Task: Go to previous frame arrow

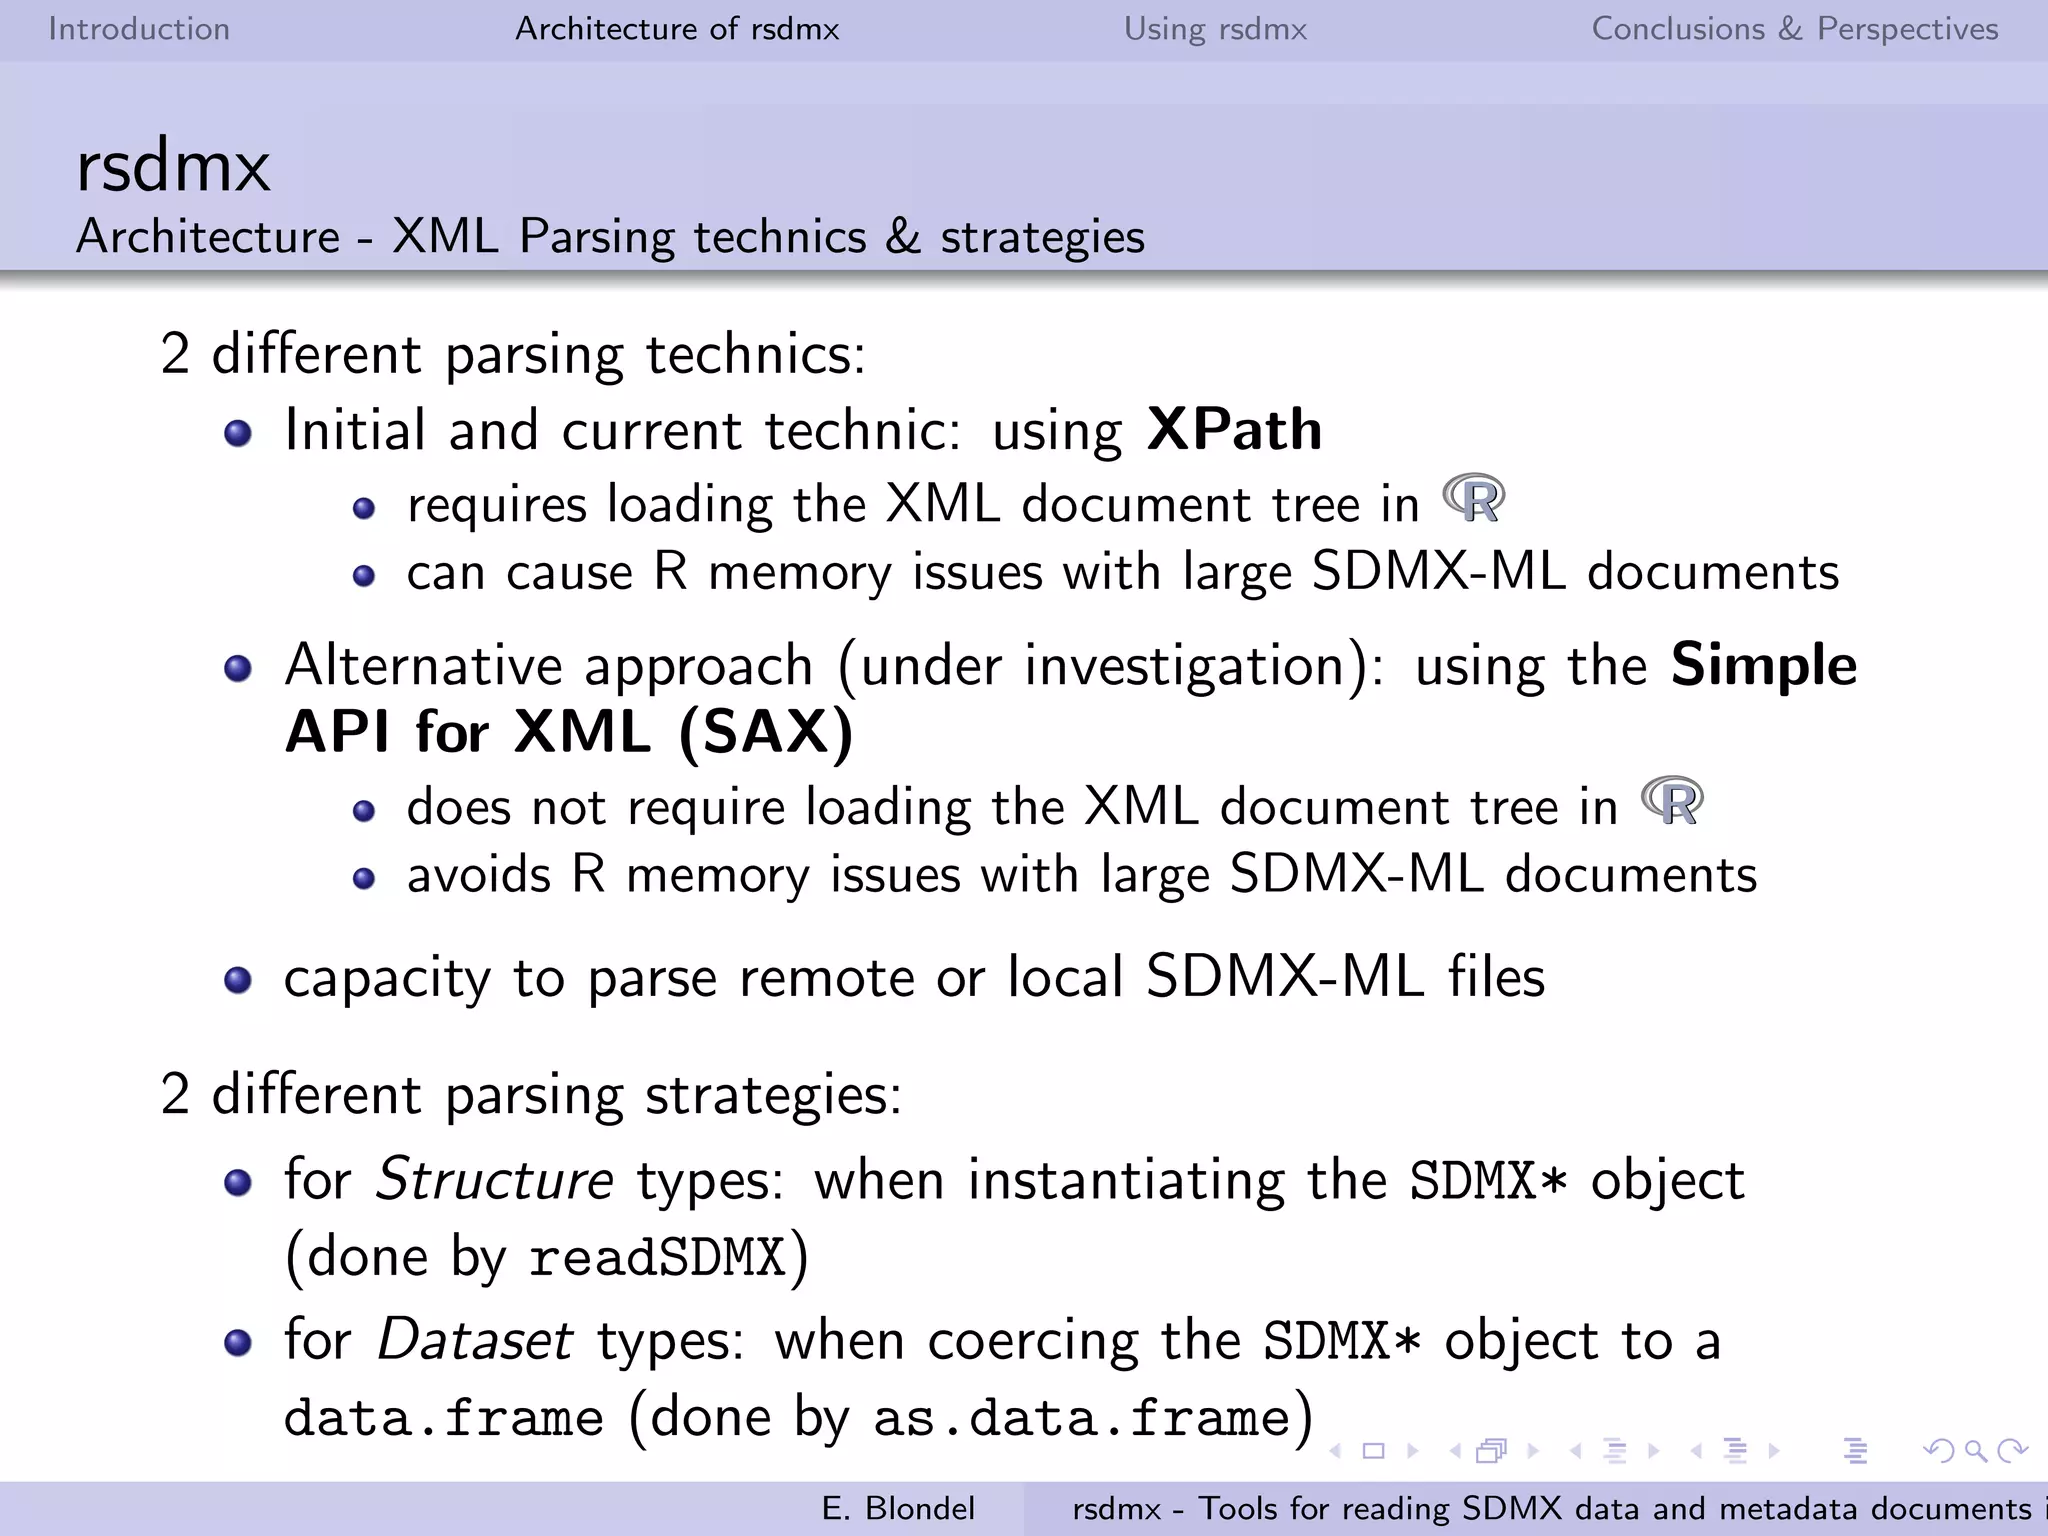Action: (1455, 1451)
